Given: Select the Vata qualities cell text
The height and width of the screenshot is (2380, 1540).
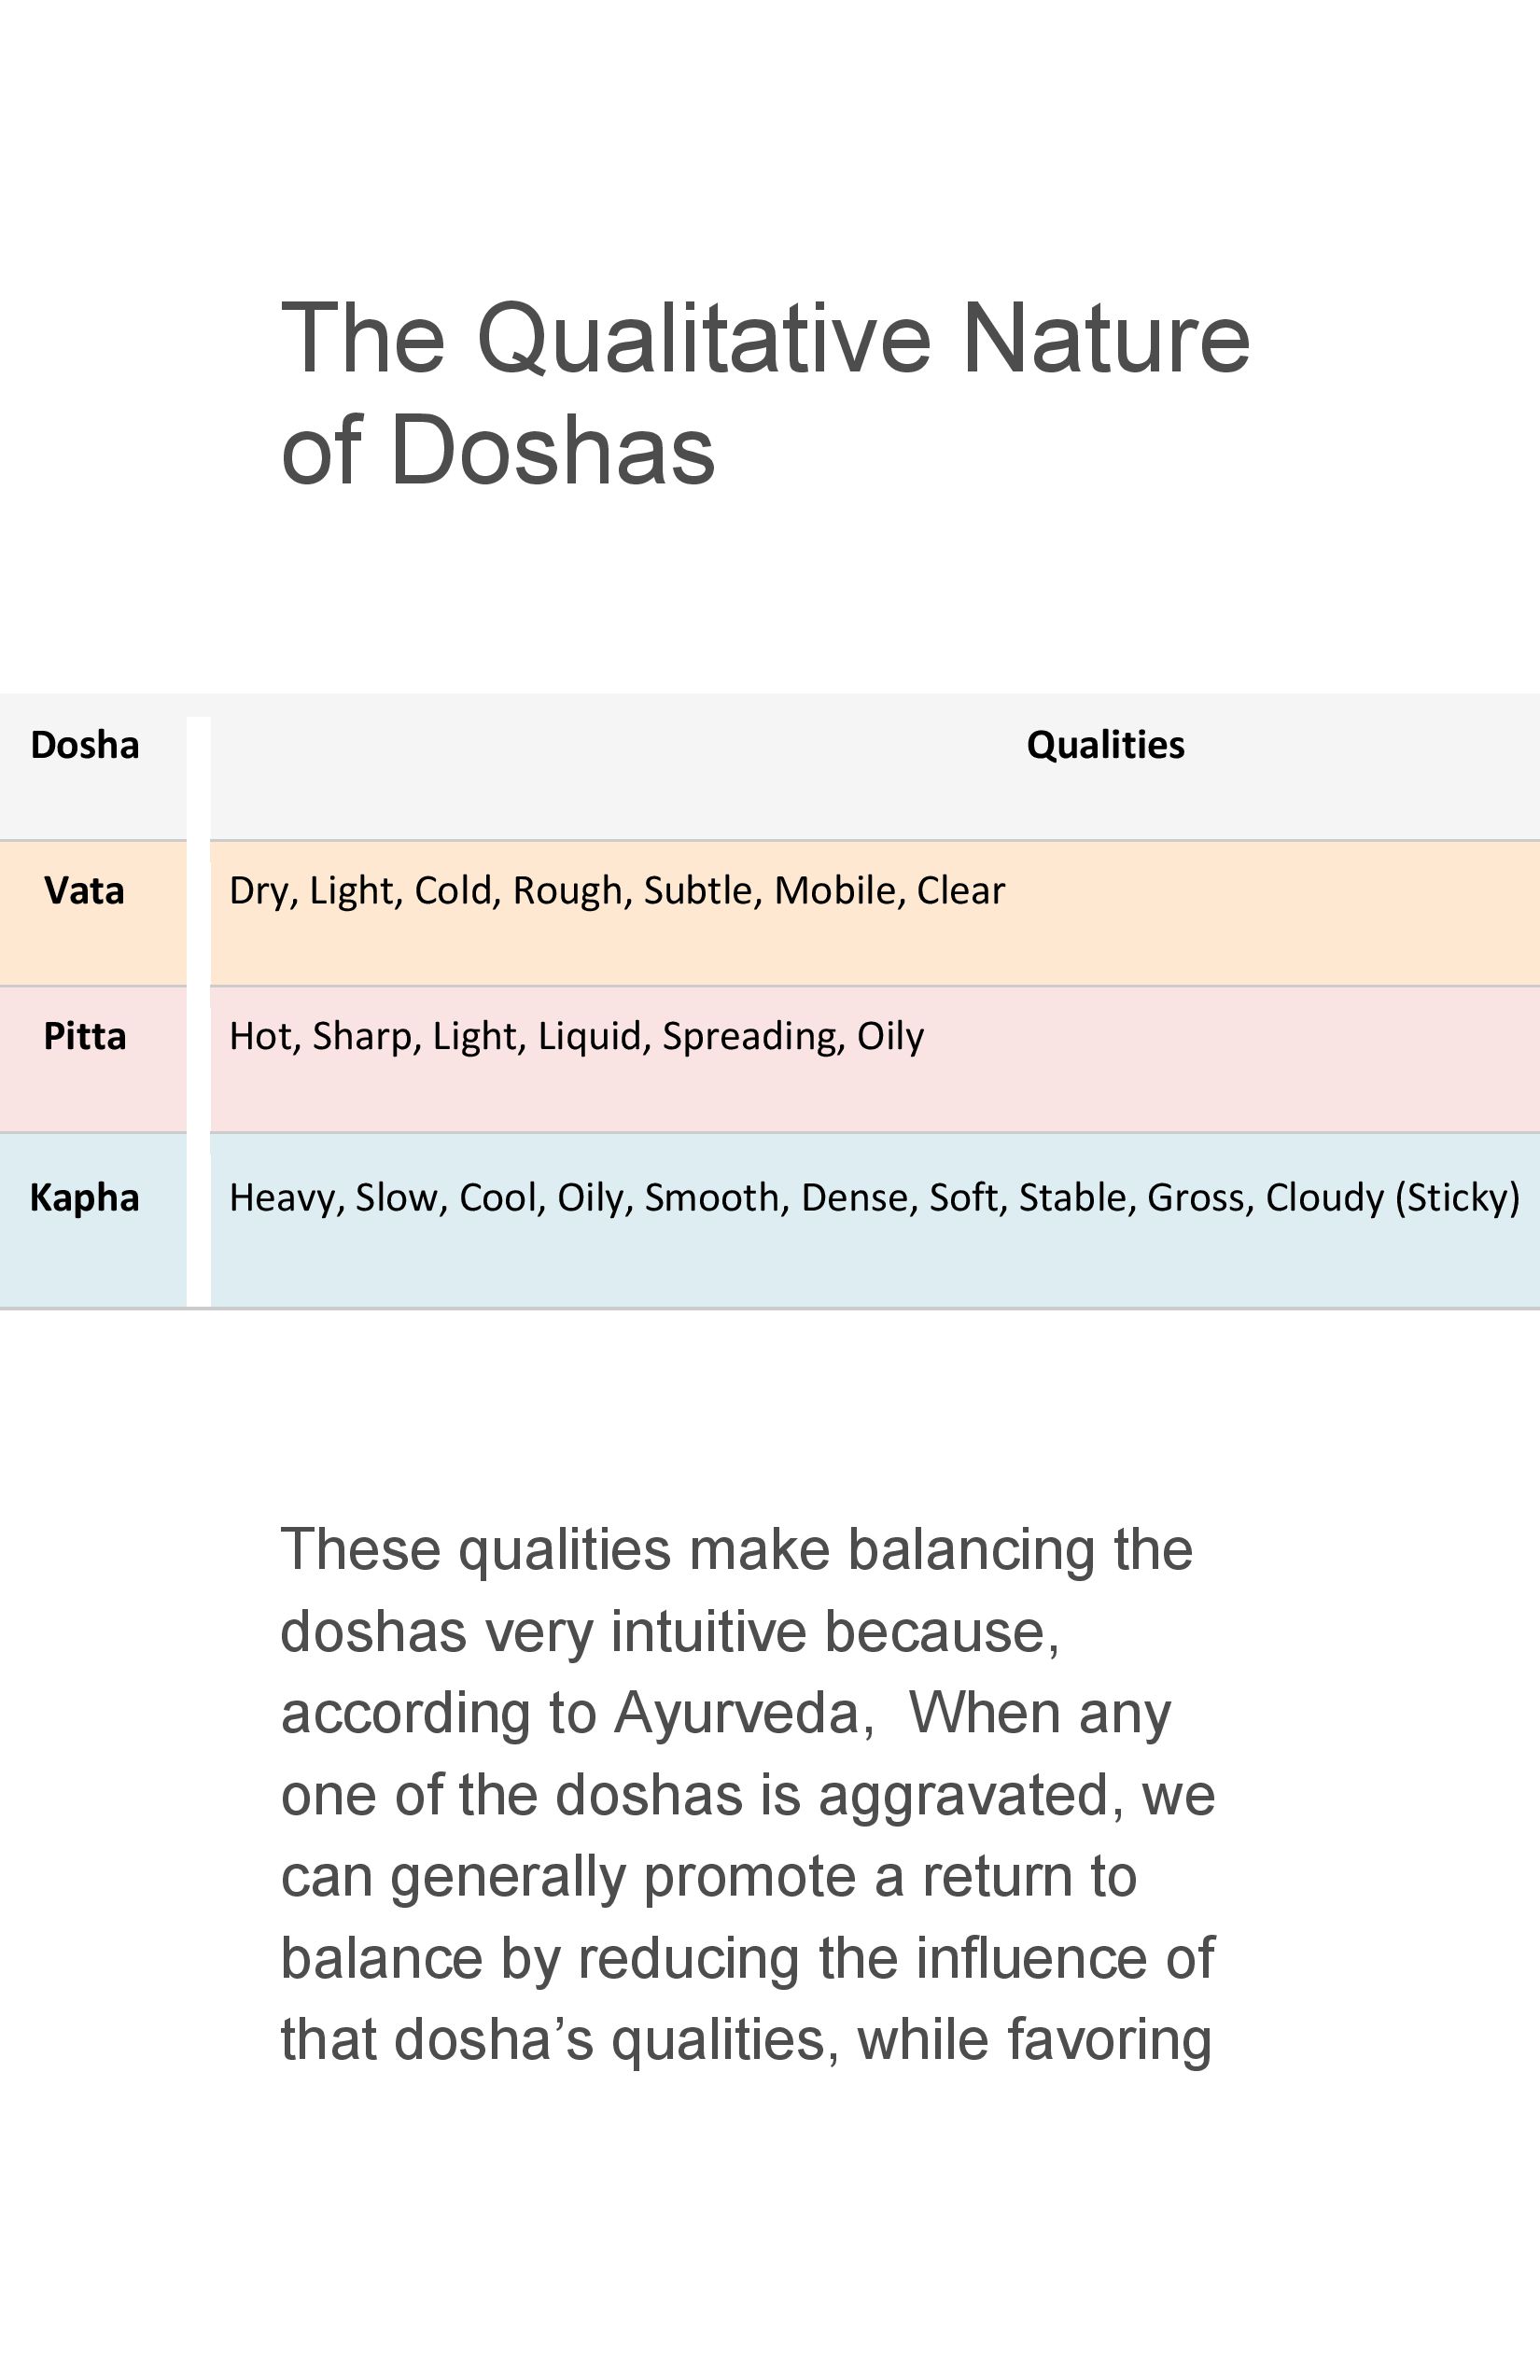Looking at the screenshot, I should [617, 891].
